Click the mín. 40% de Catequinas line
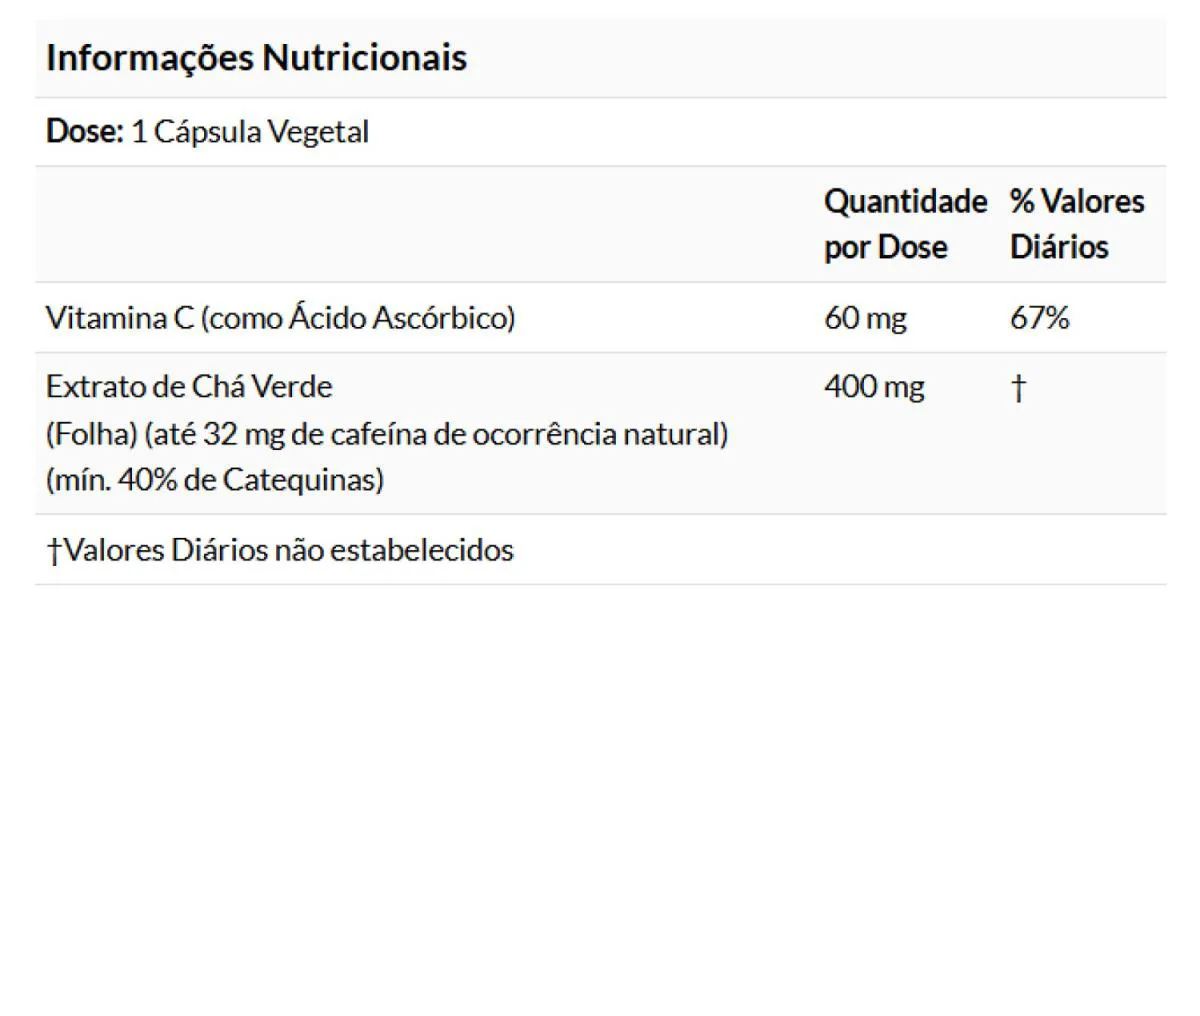1200x1016 pixels. tap(215, 480)
